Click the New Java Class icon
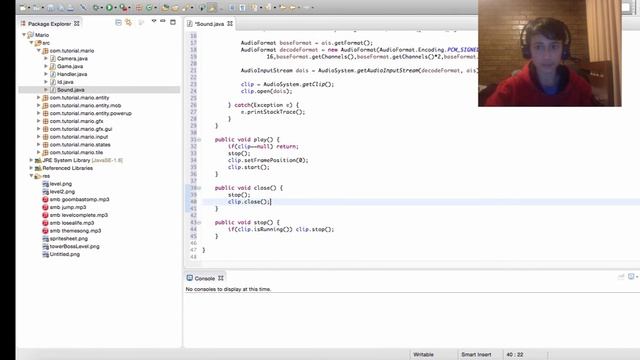640x360 pixels. click(x=149, y=7)
